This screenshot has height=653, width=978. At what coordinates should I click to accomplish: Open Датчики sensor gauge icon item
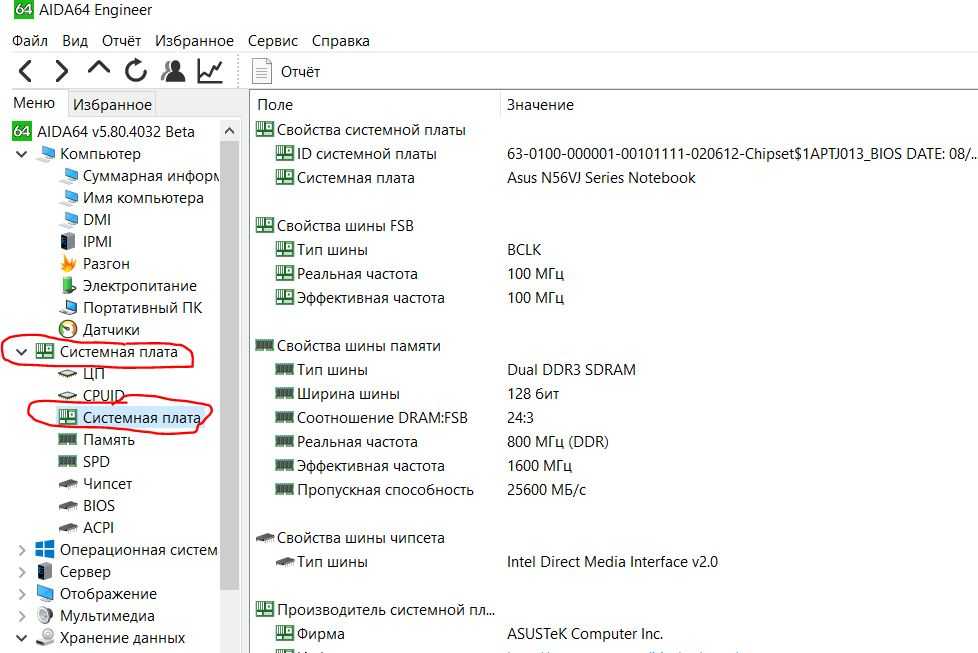[x=100, y=329]
